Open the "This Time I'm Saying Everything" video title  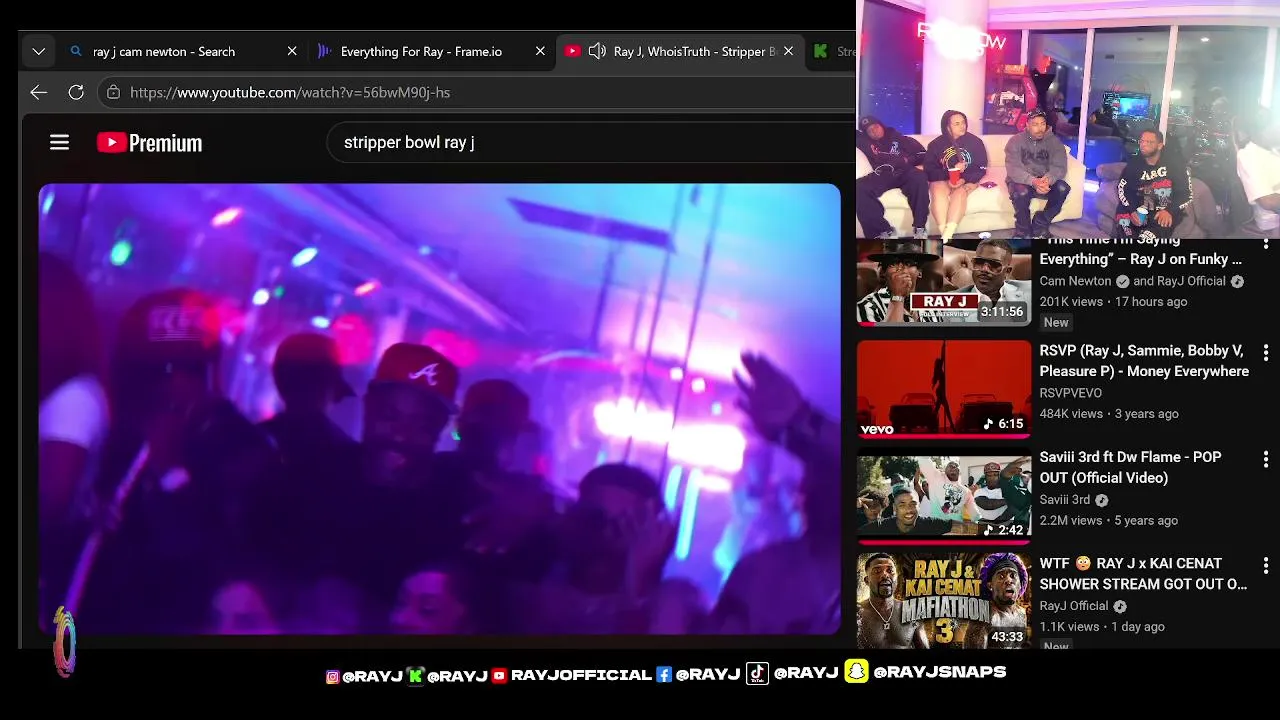click(1140, 249)
